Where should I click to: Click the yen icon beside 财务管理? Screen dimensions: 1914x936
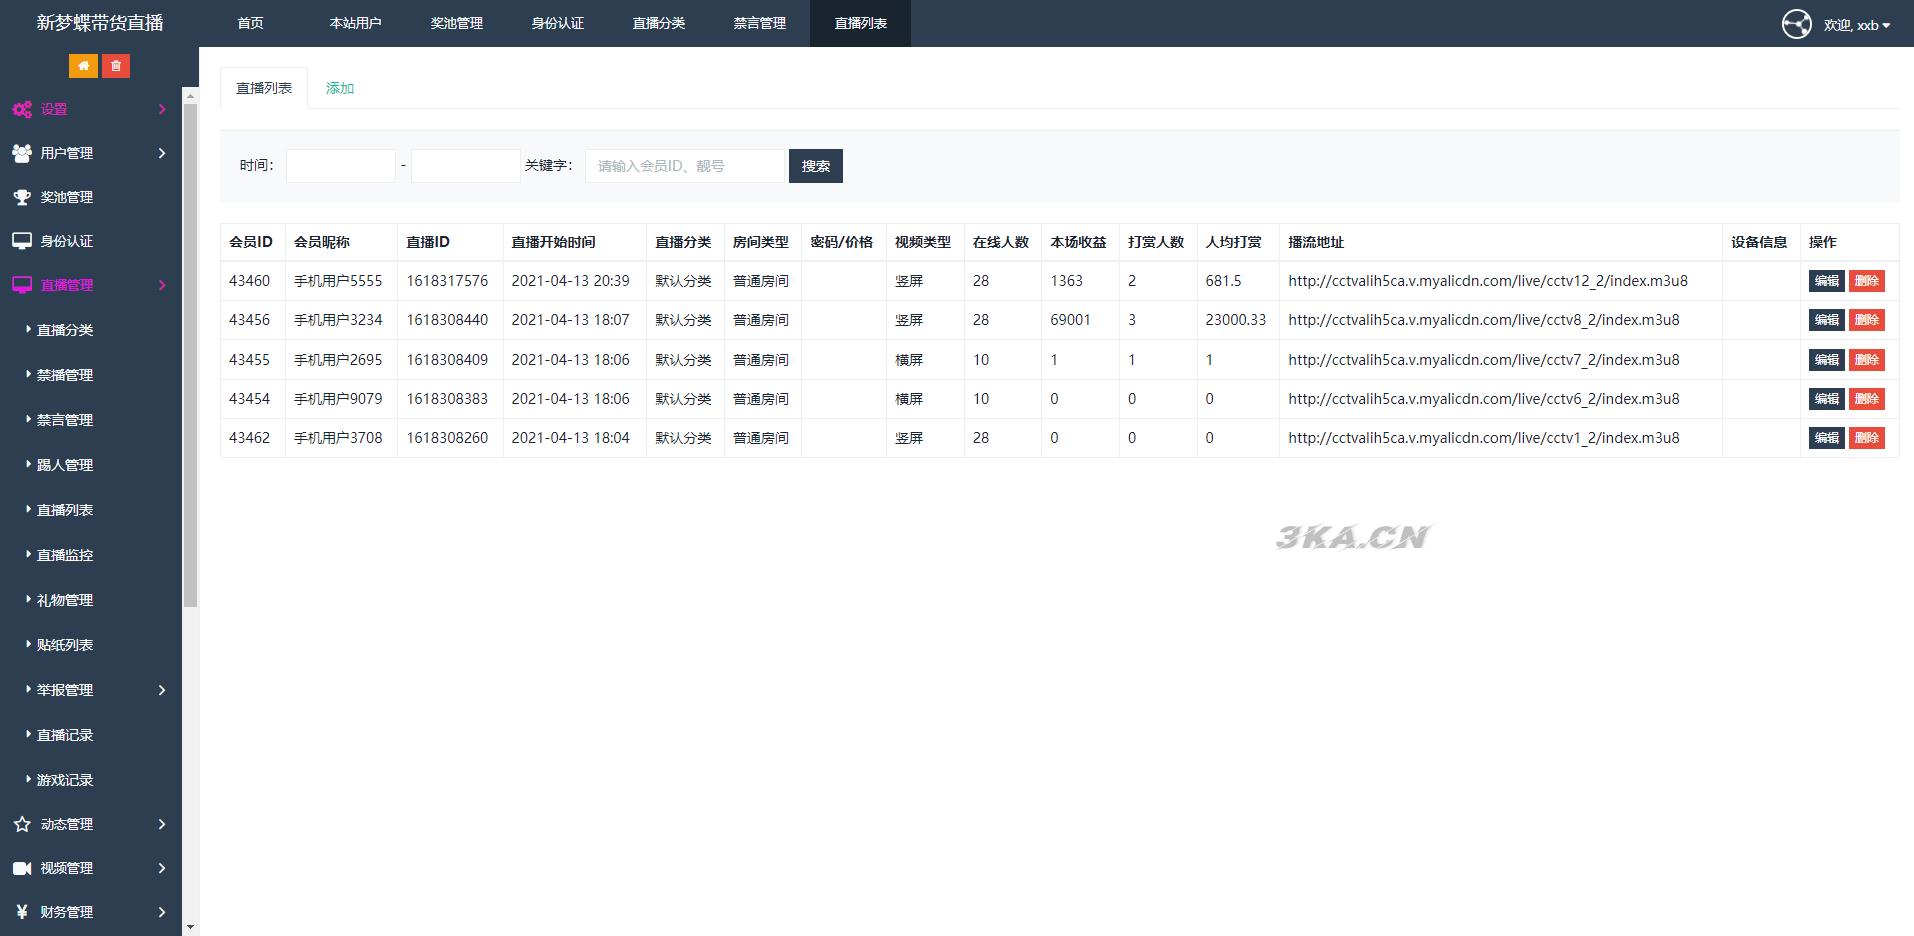22,912
